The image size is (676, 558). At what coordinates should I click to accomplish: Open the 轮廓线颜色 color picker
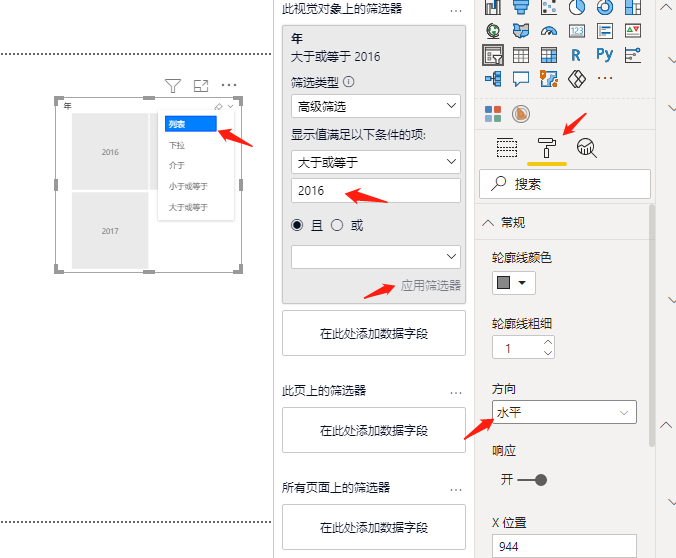pyautogui.click(x=513, y=283)
